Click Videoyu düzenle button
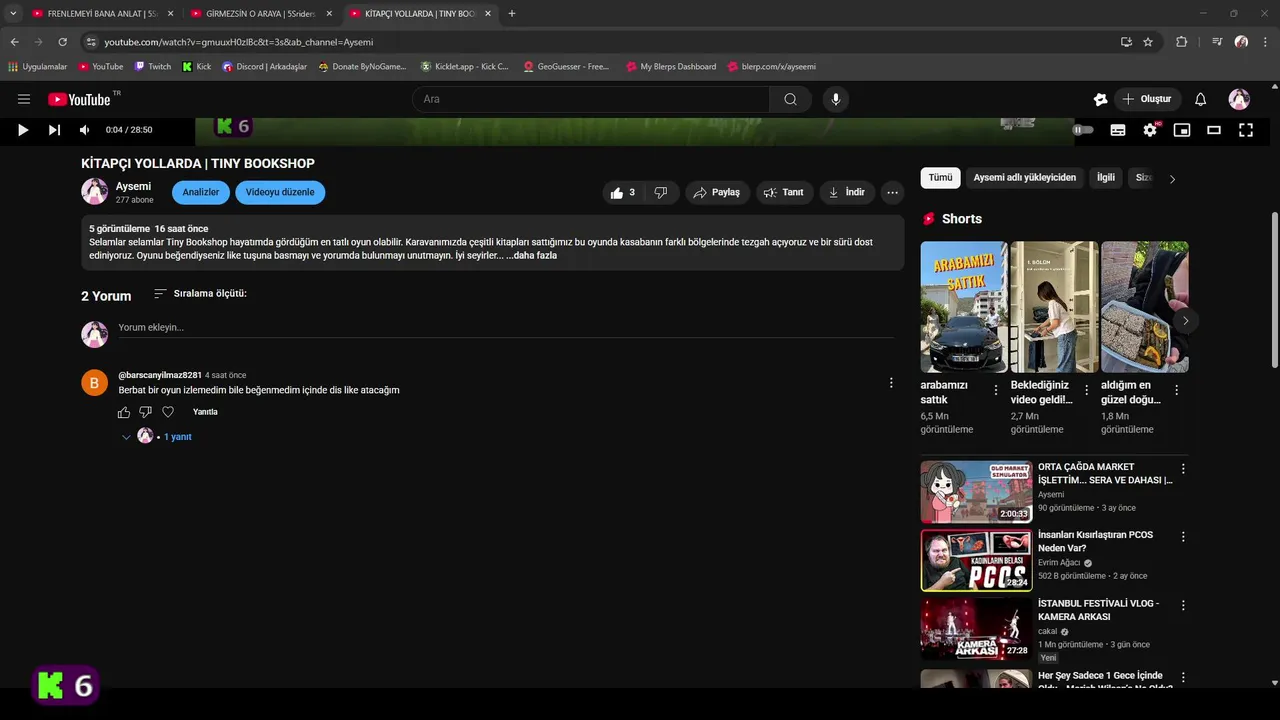The height and width of the screenshot is (720, 1280). [280, 192]
